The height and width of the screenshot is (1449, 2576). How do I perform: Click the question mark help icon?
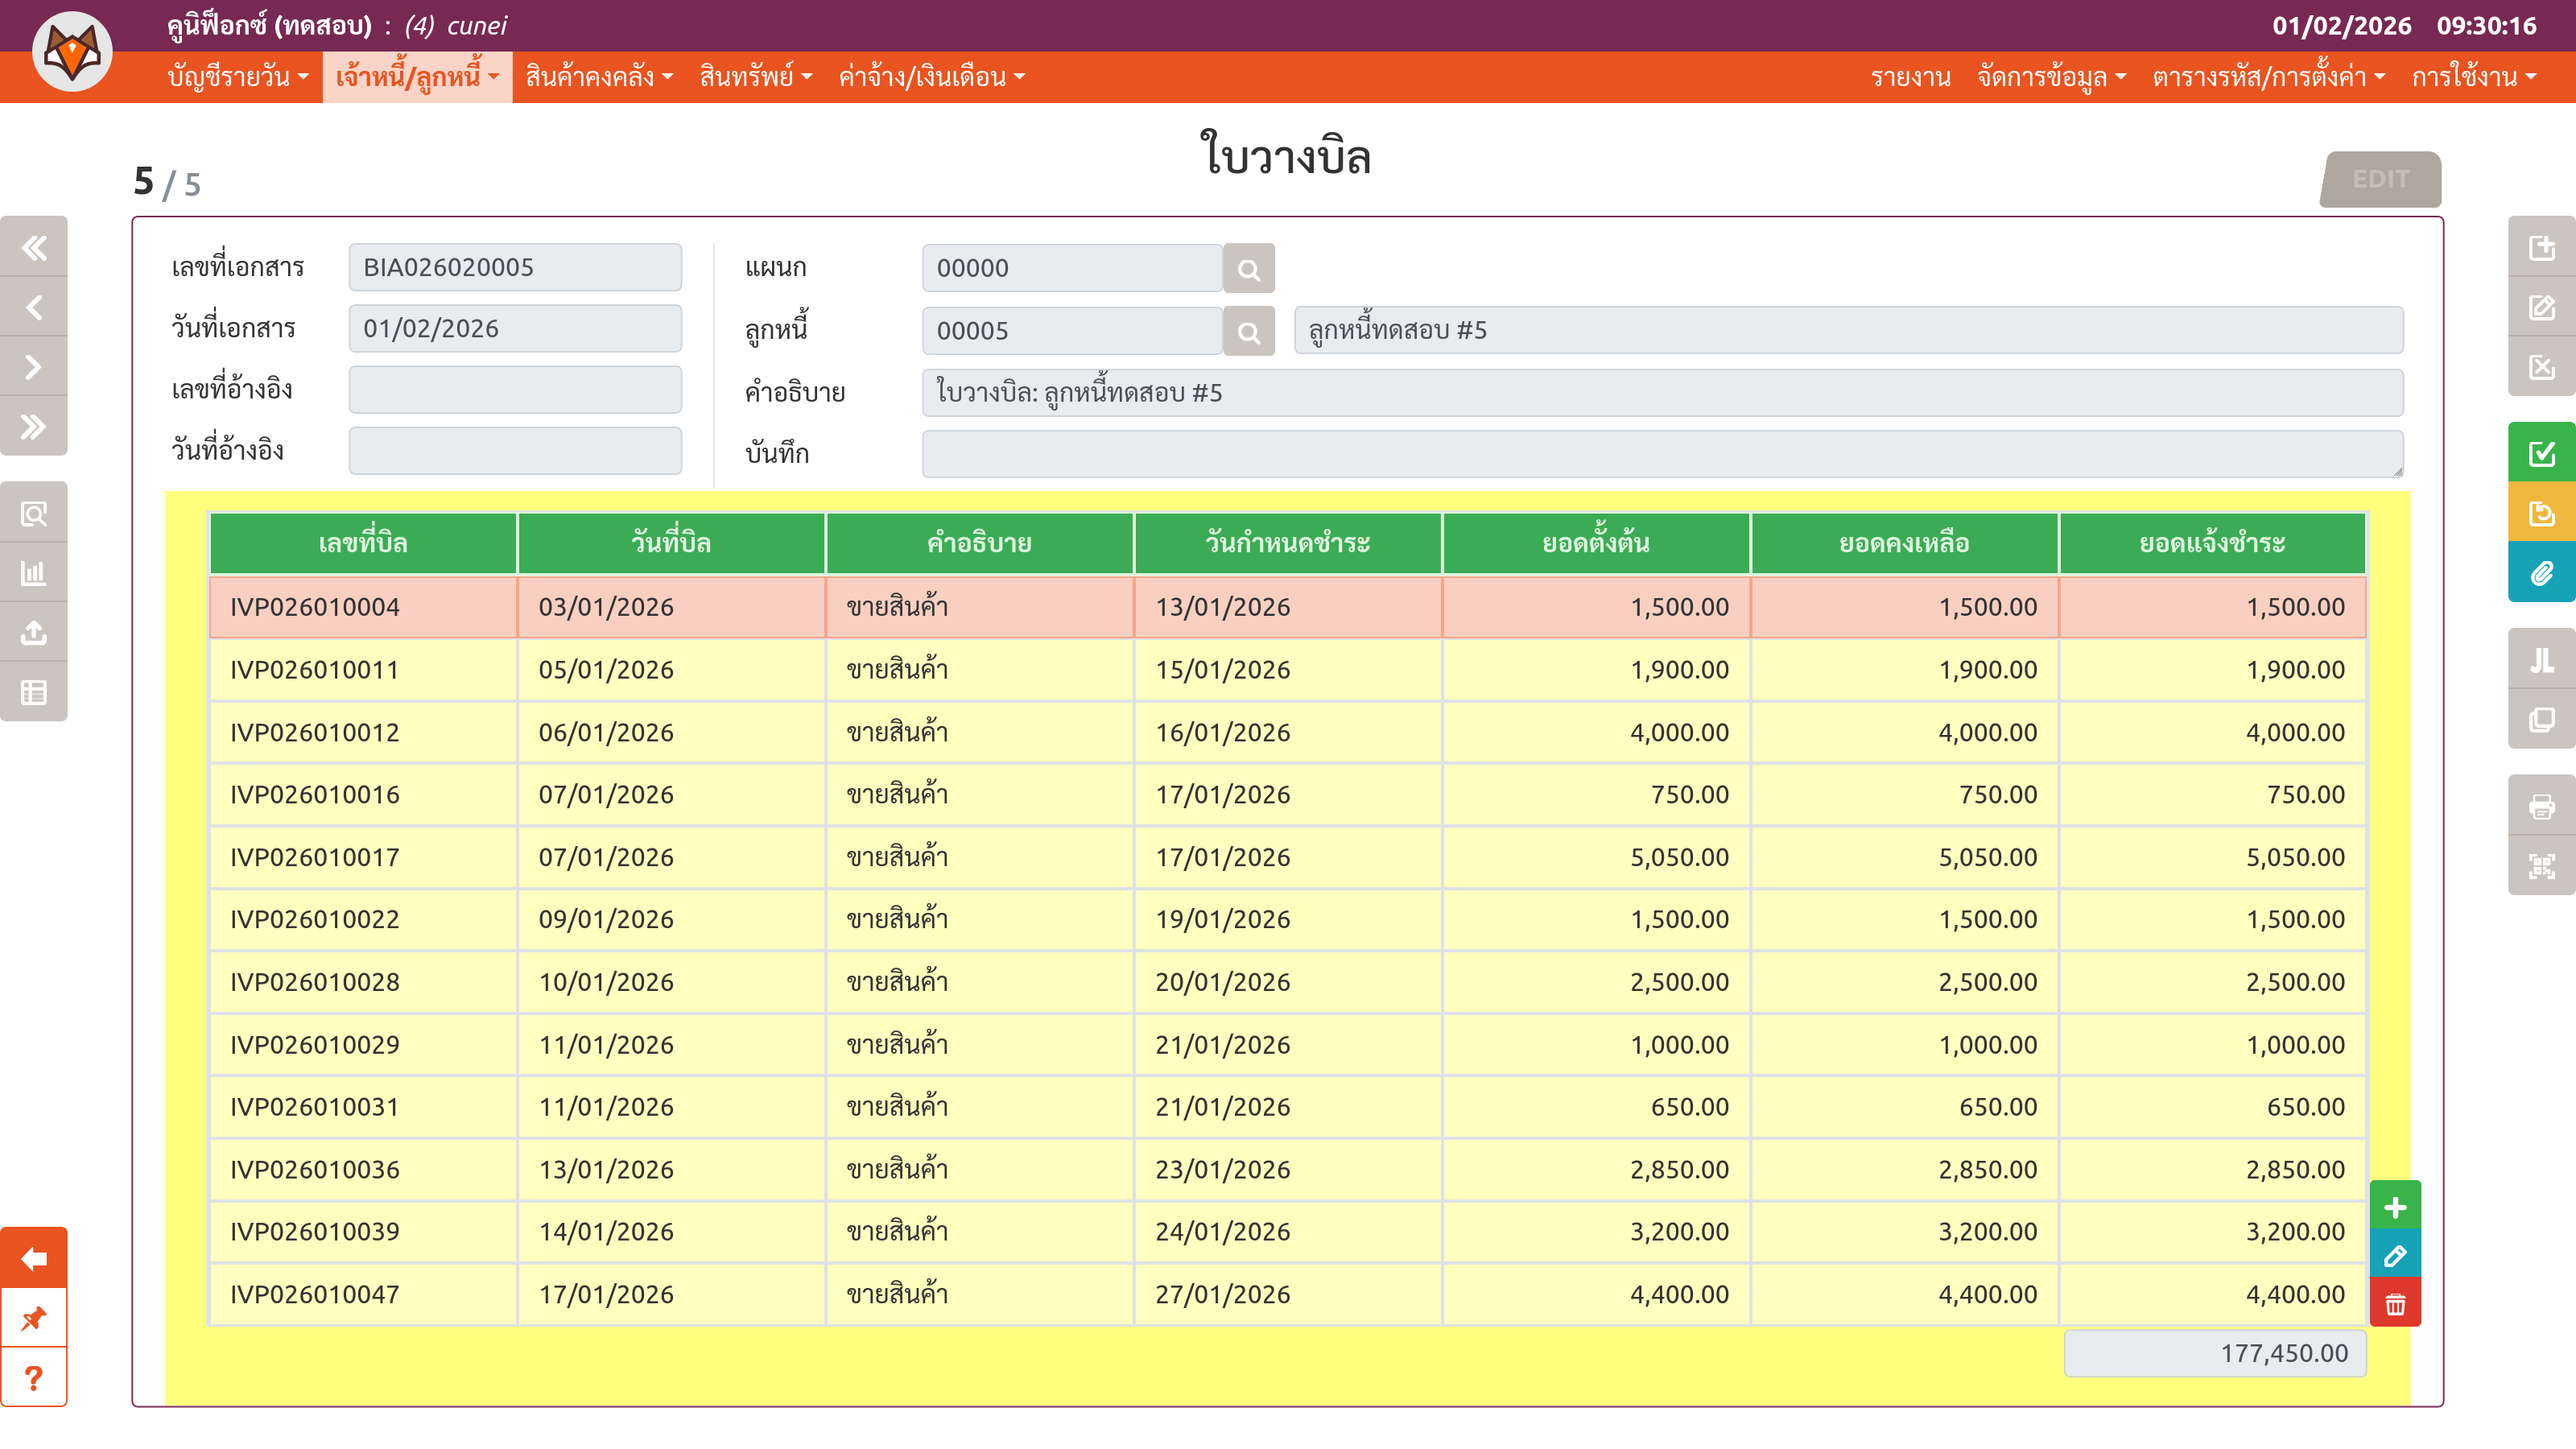pyautogui.click(x=34, y=1378)
